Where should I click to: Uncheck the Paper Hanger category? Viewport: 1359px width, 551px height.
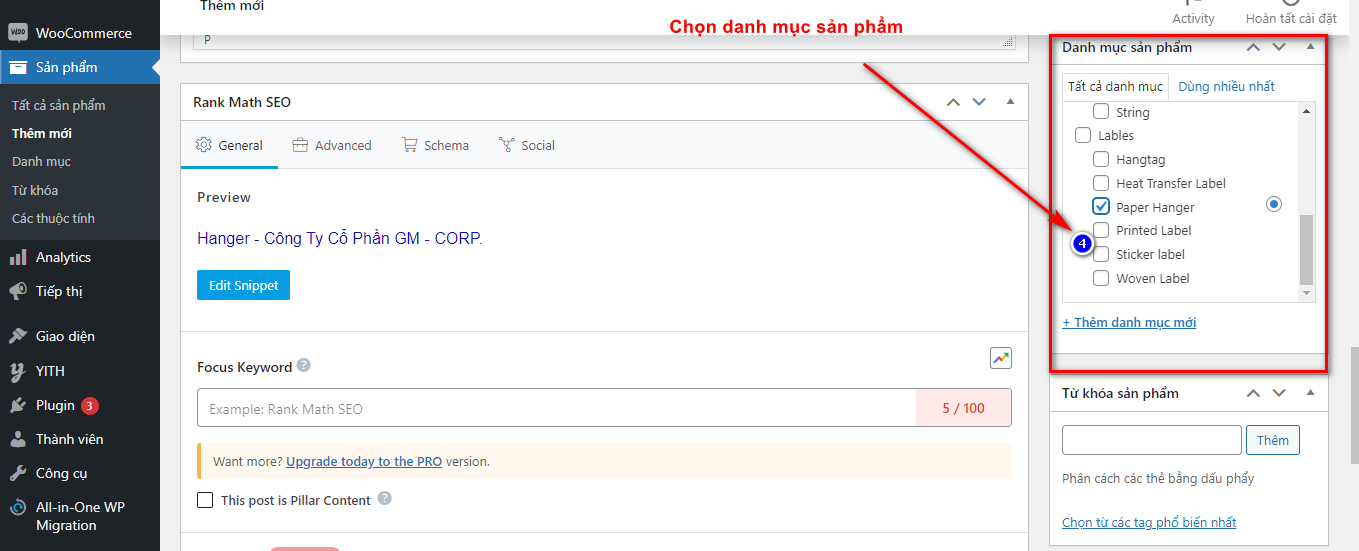1101,207
